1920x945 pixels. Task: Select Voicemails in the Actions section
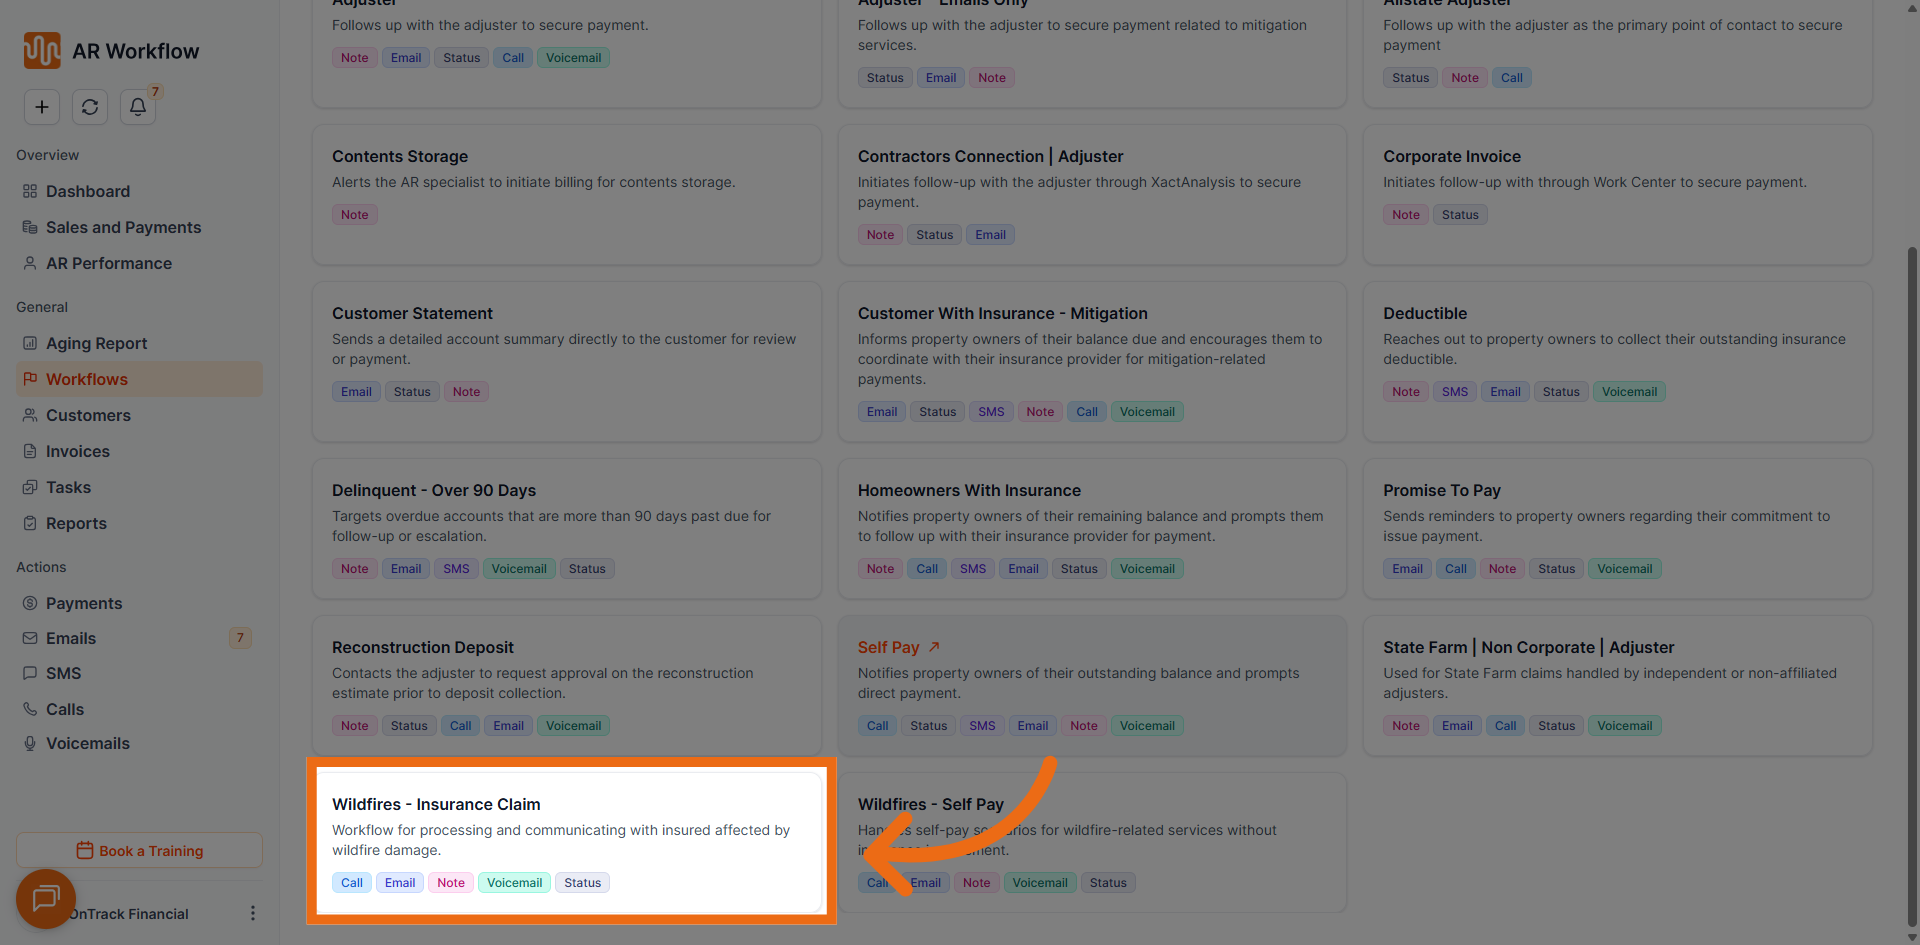(x=88, y=743)
